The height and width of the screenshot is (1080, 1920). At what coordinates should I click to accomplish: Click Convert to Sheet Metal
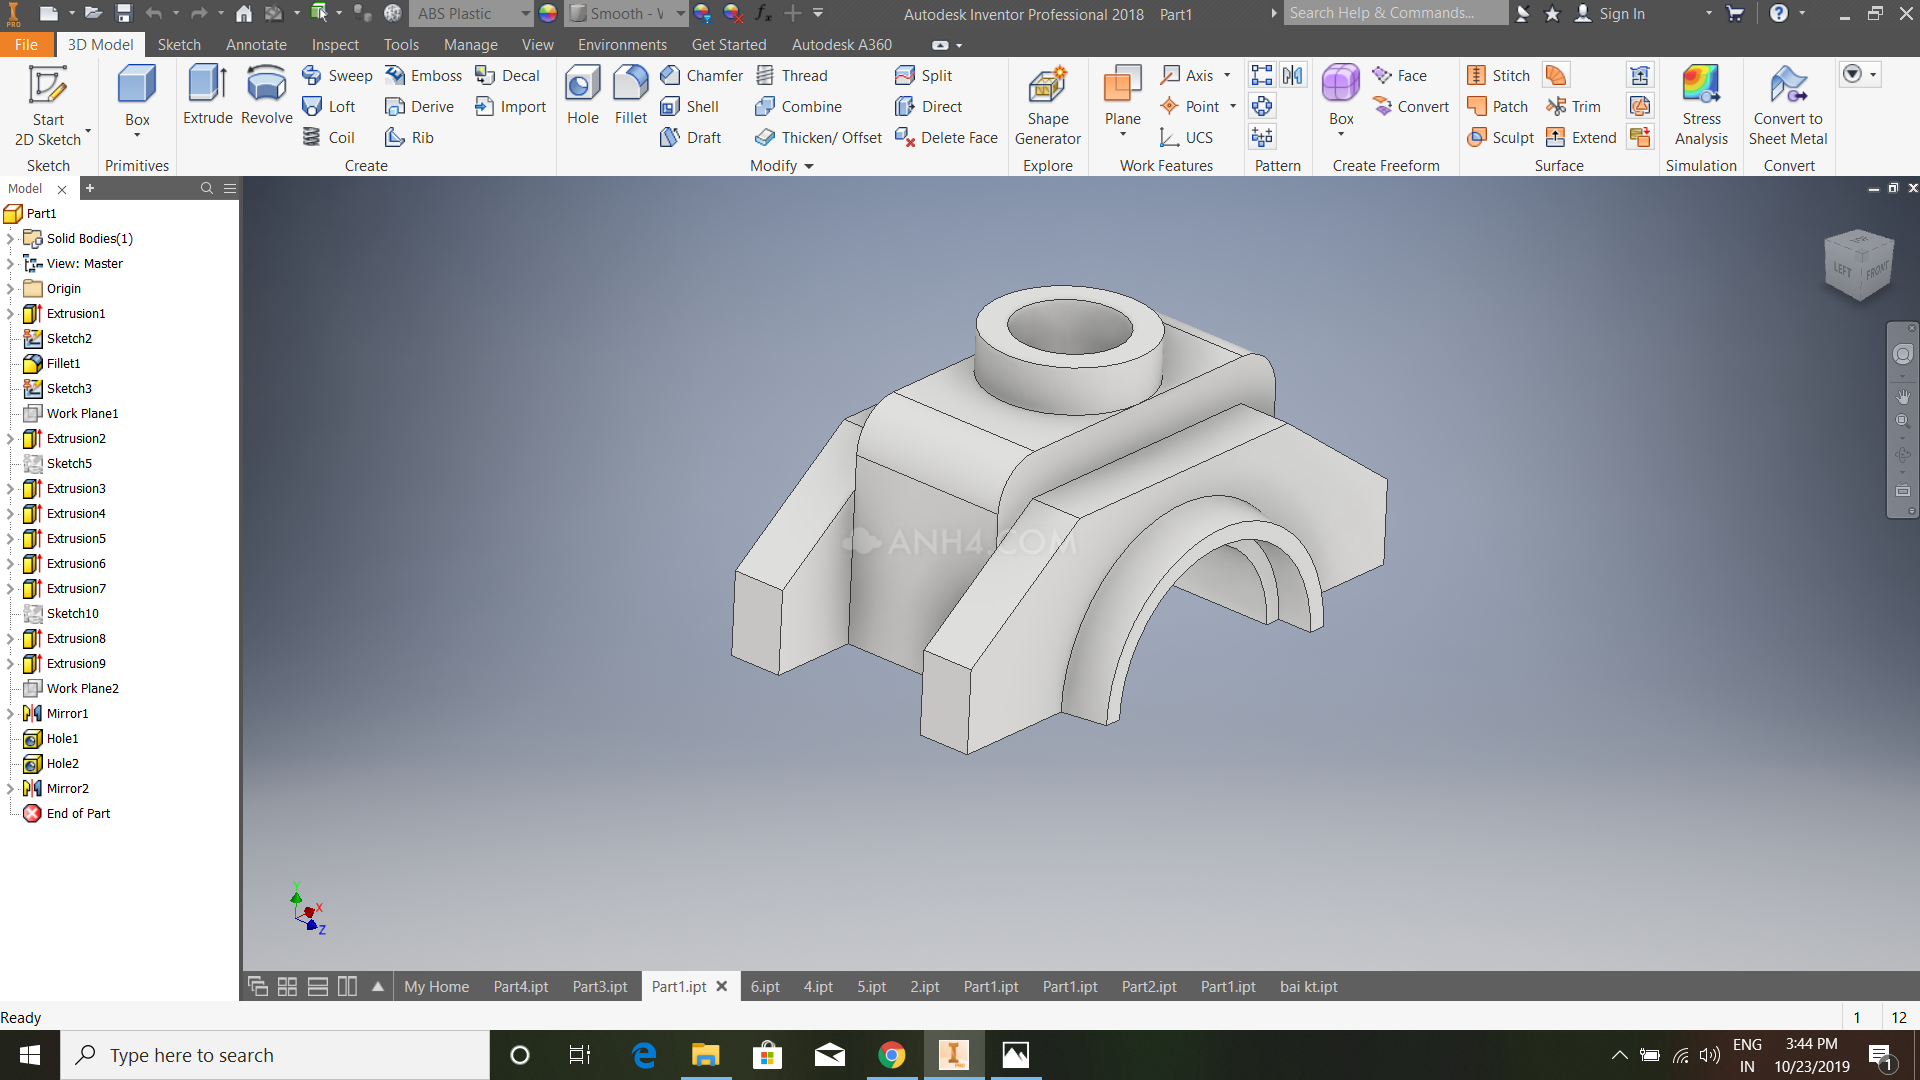(1788, 106)
